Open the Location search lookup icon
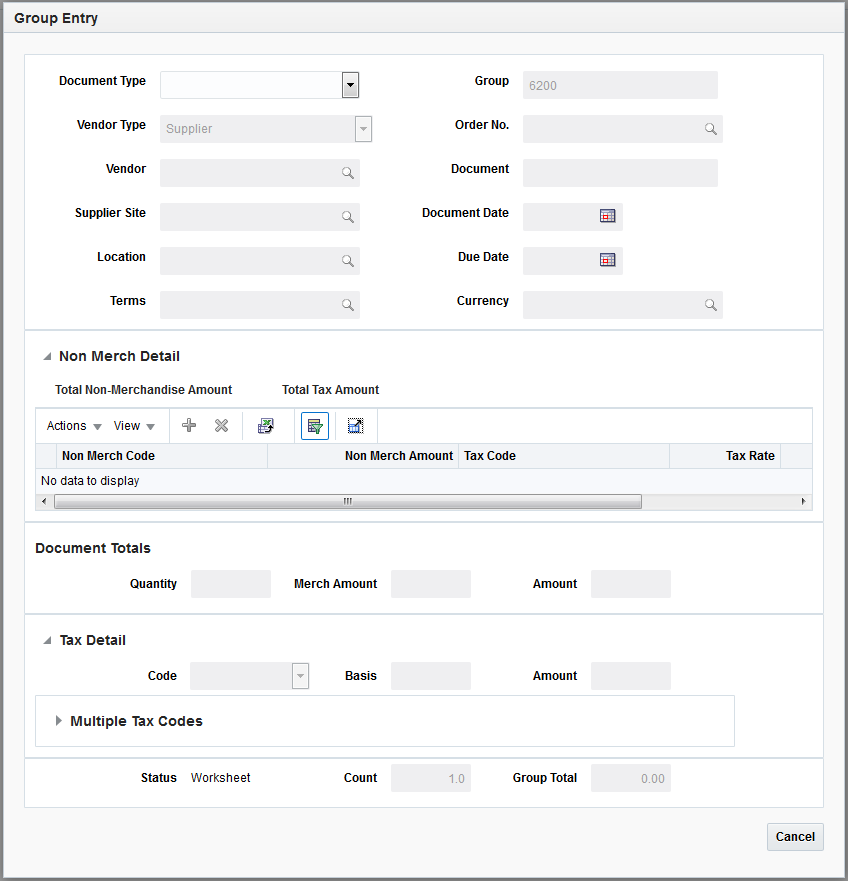848x881 pixels. click(x=347, y=260)
